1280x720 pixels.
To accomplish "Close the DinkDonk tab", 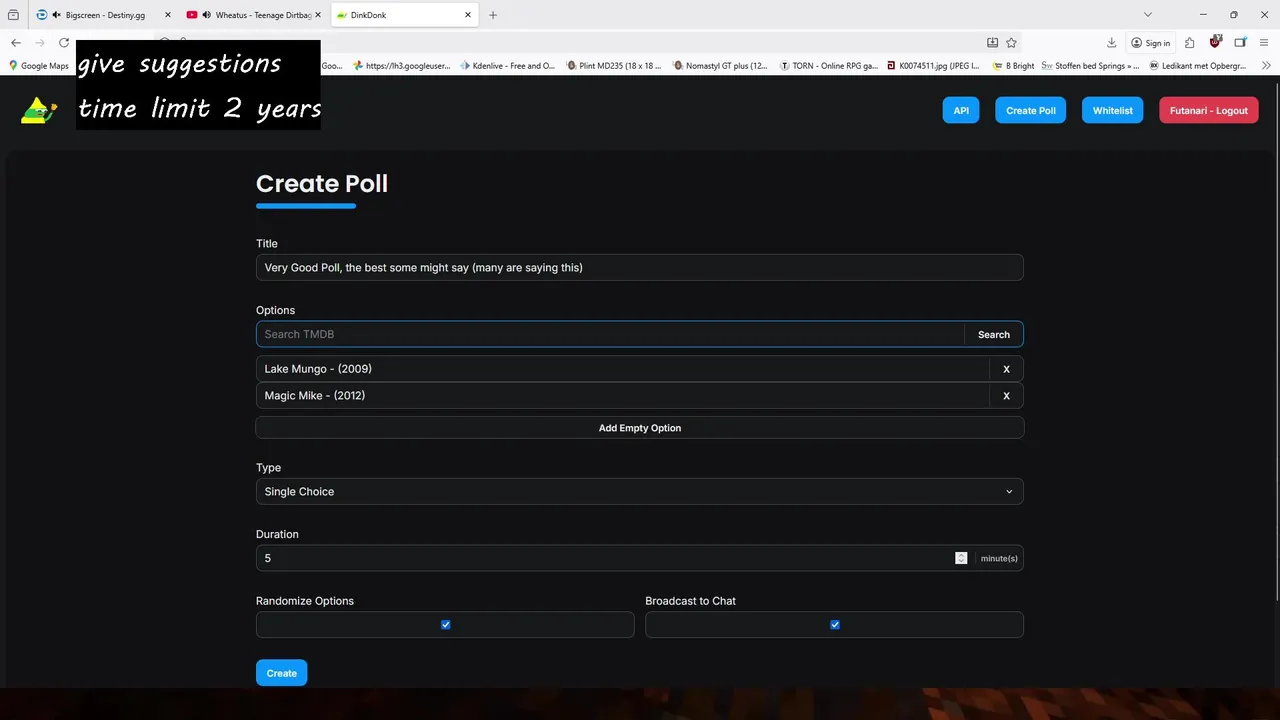I will click(467, 15).
